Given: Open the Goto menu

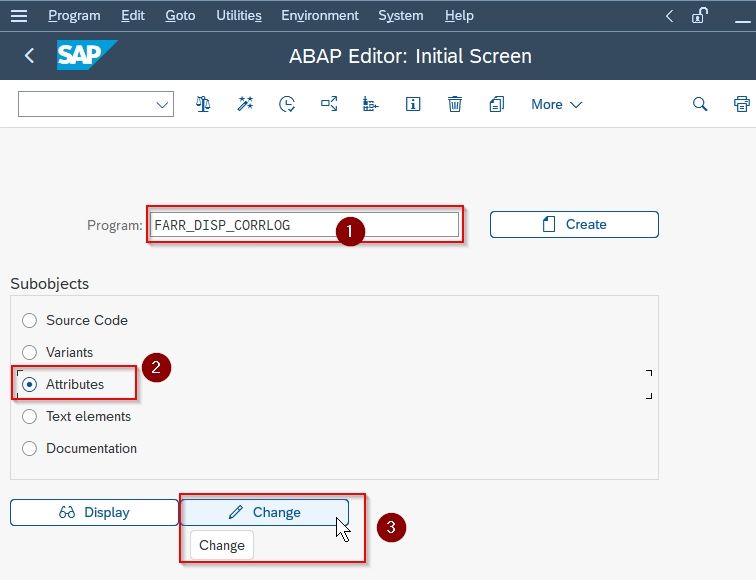Looking at the screenshot, I should coord(180,16).
